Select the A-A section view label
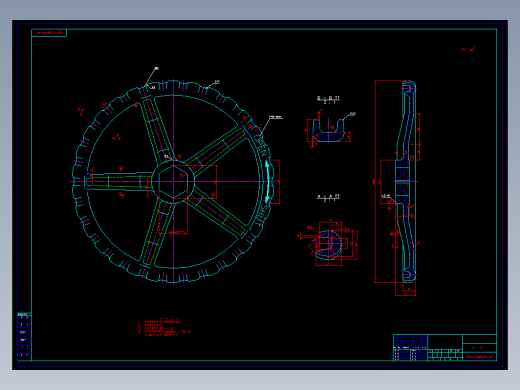This screenshot has height=390, width=520. pyautogui.click(x=328, y=198)
